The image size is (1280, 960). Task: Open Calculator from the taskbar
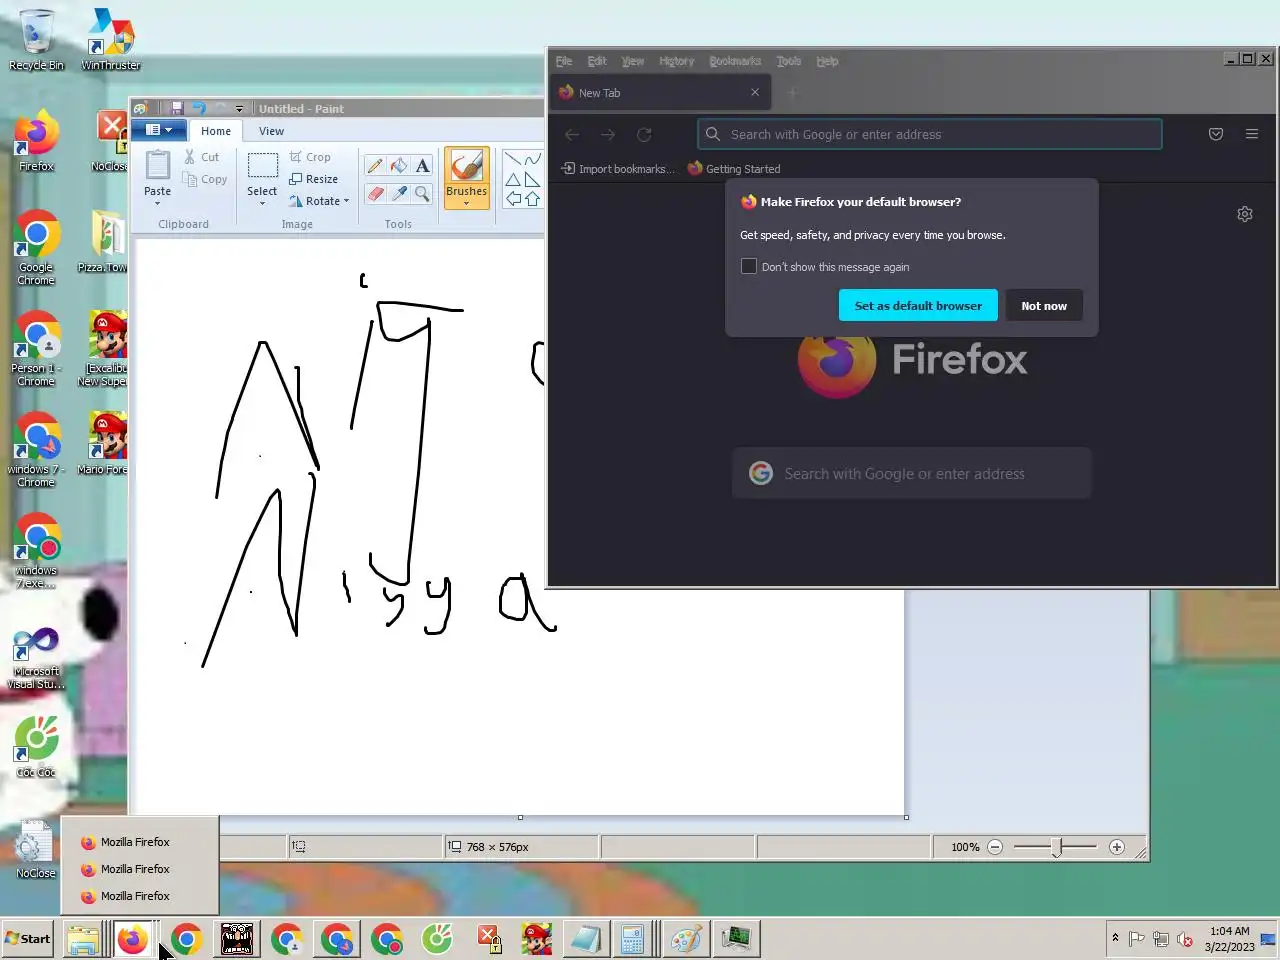(632, 939)
